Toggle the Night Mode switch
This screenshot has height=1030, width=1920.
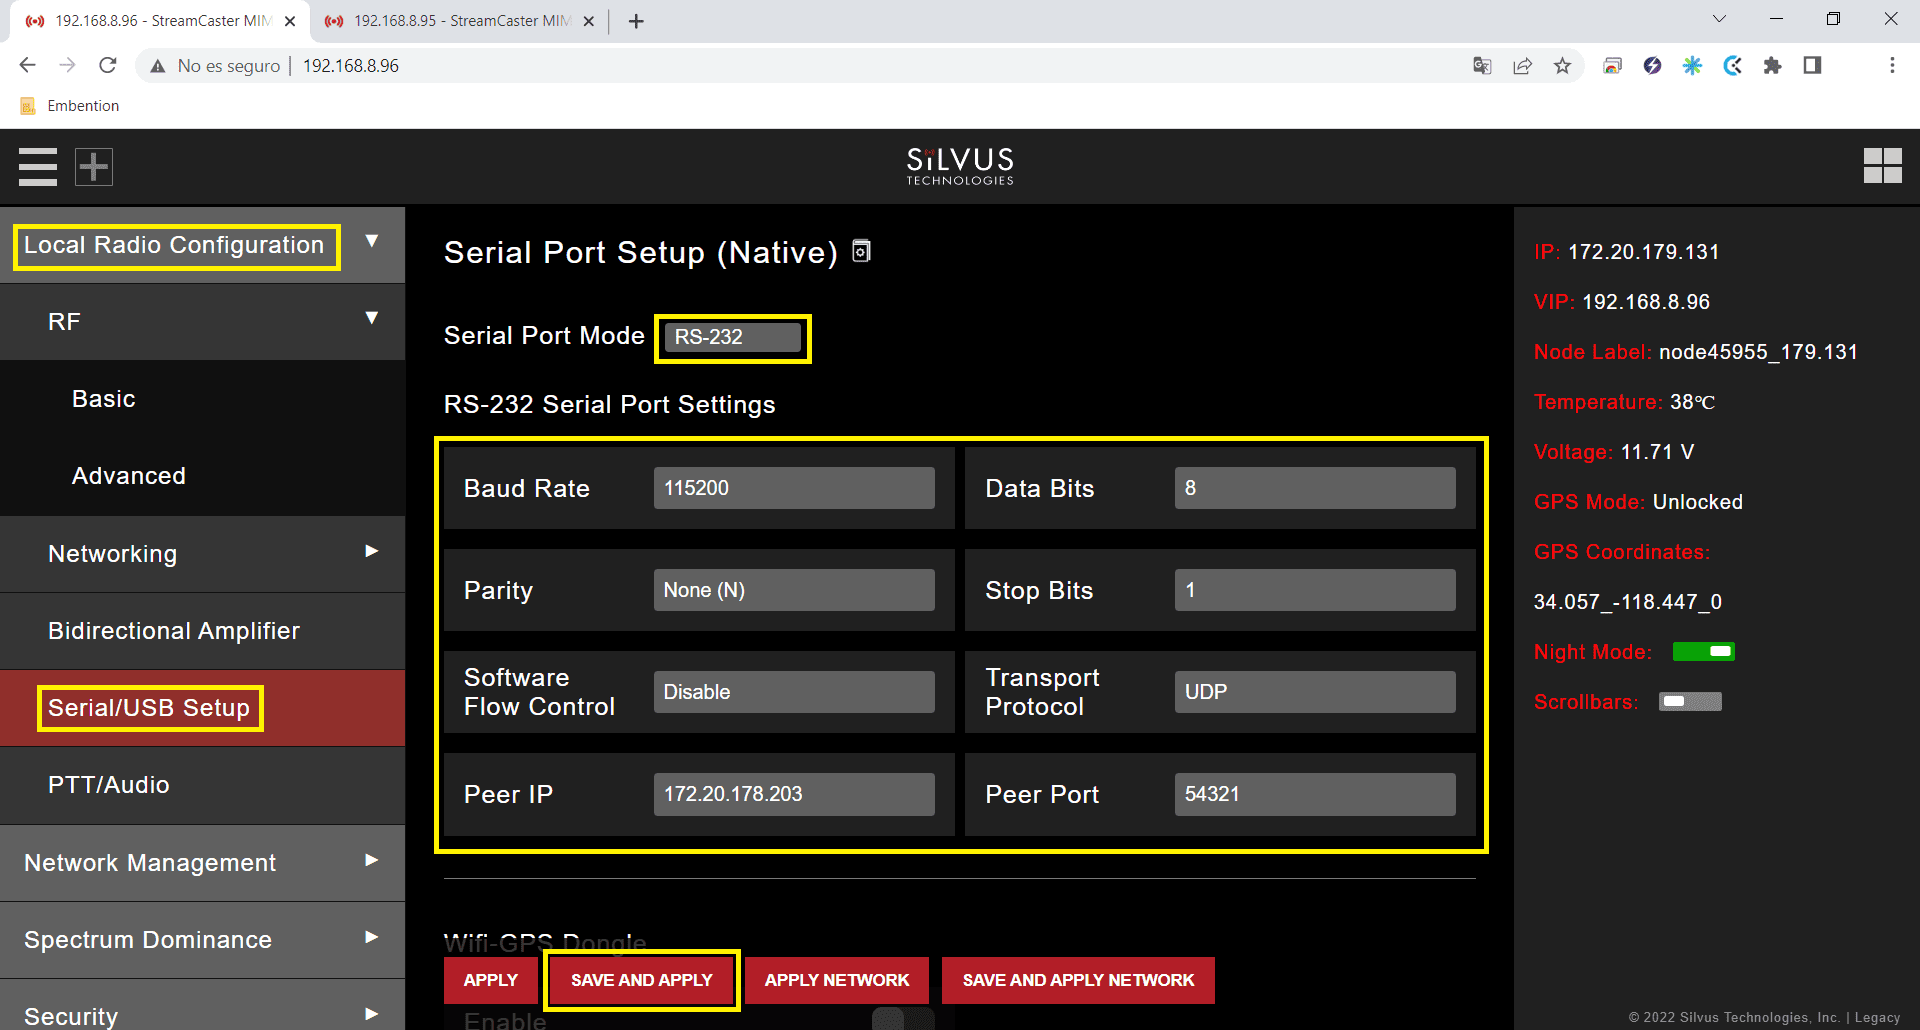[x=1703, y=652]
